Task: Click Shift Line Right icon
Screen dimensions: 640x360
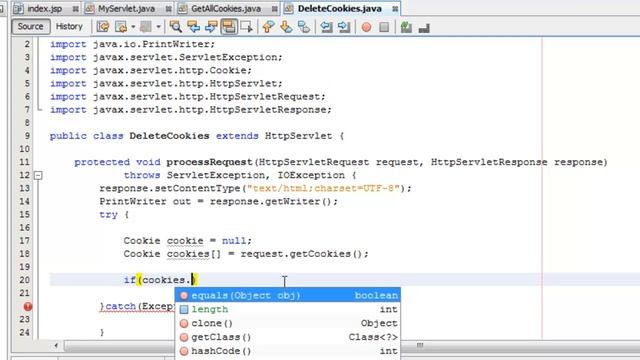Action: (344, 27)
